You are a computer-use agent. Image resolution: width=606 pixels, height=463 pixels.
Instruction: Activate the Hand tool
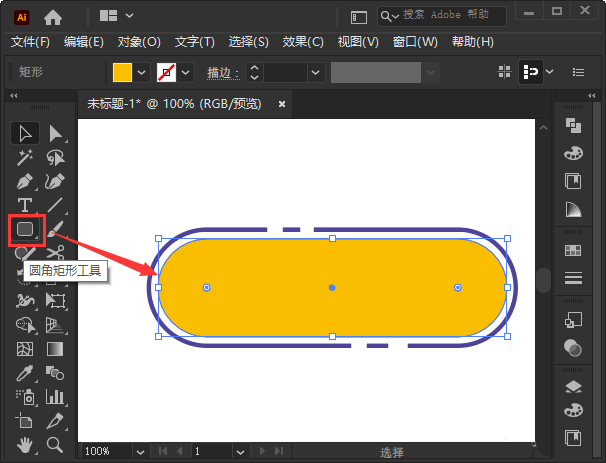pyautogui.click(x=25, y=444)
